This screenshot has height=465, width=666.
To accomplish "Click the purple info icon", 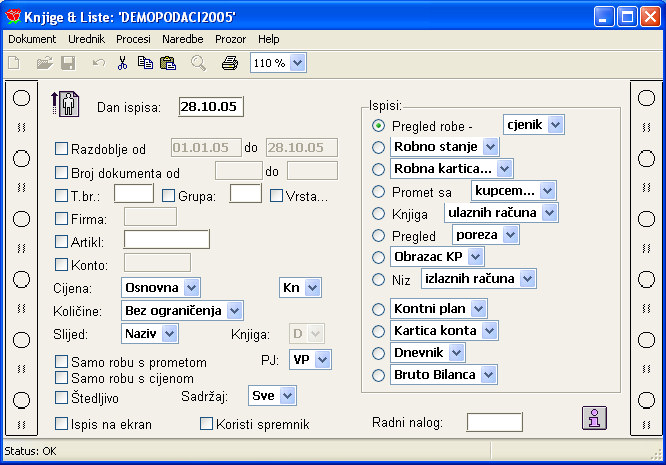I will pos(595,418).
